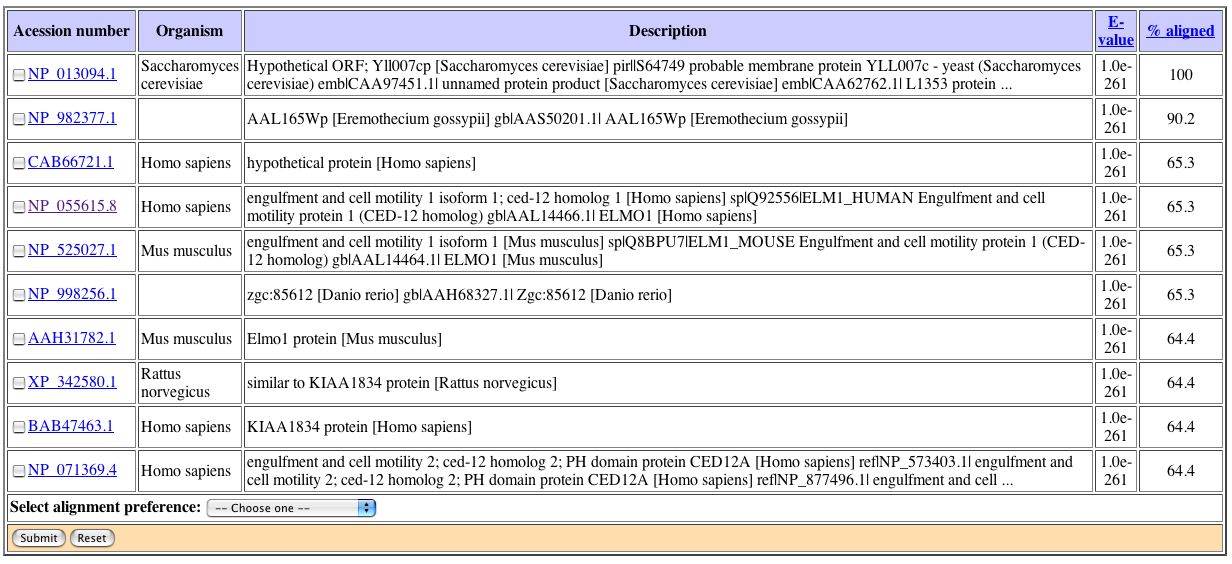Click the Rattus norvegicus organism cell
This screenshot has height=564, width=1232.
pyautogui.click(x=190, y=383)
